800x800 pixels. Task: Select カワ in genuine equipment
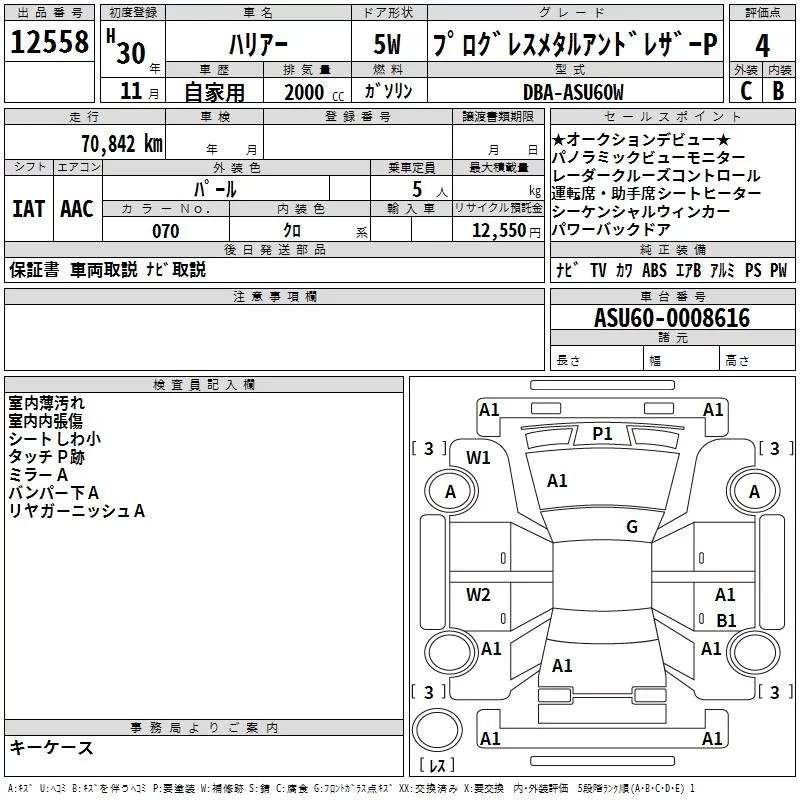pos(623,270)
